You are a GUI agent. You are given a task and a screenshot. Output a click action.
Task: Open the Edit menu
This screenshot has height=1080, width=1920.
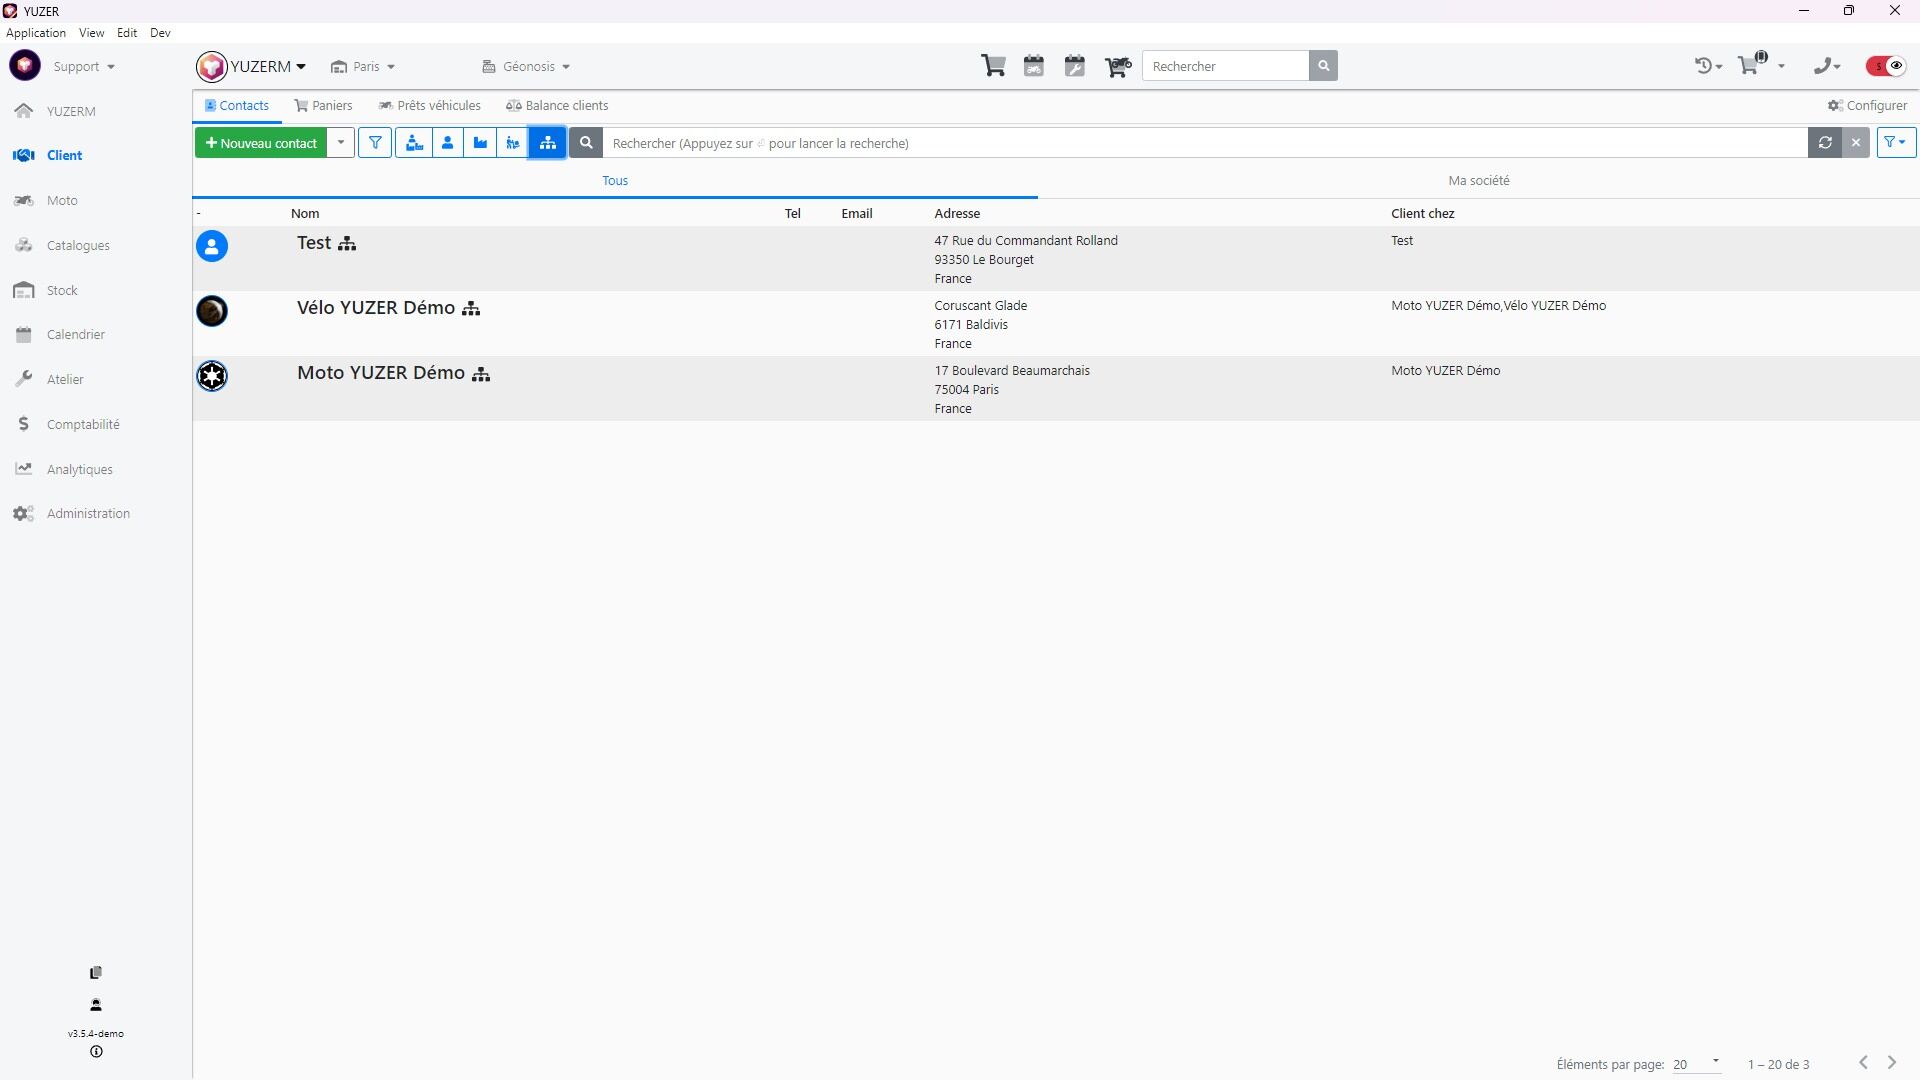coord(127,33)
